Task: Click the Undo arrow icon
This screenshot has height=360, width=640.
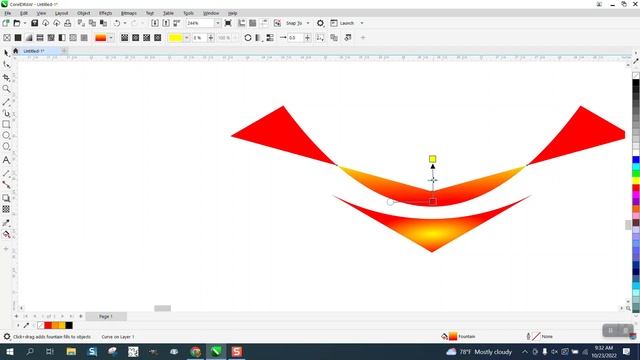Action: pyautogui.click(x=117, y=23)
